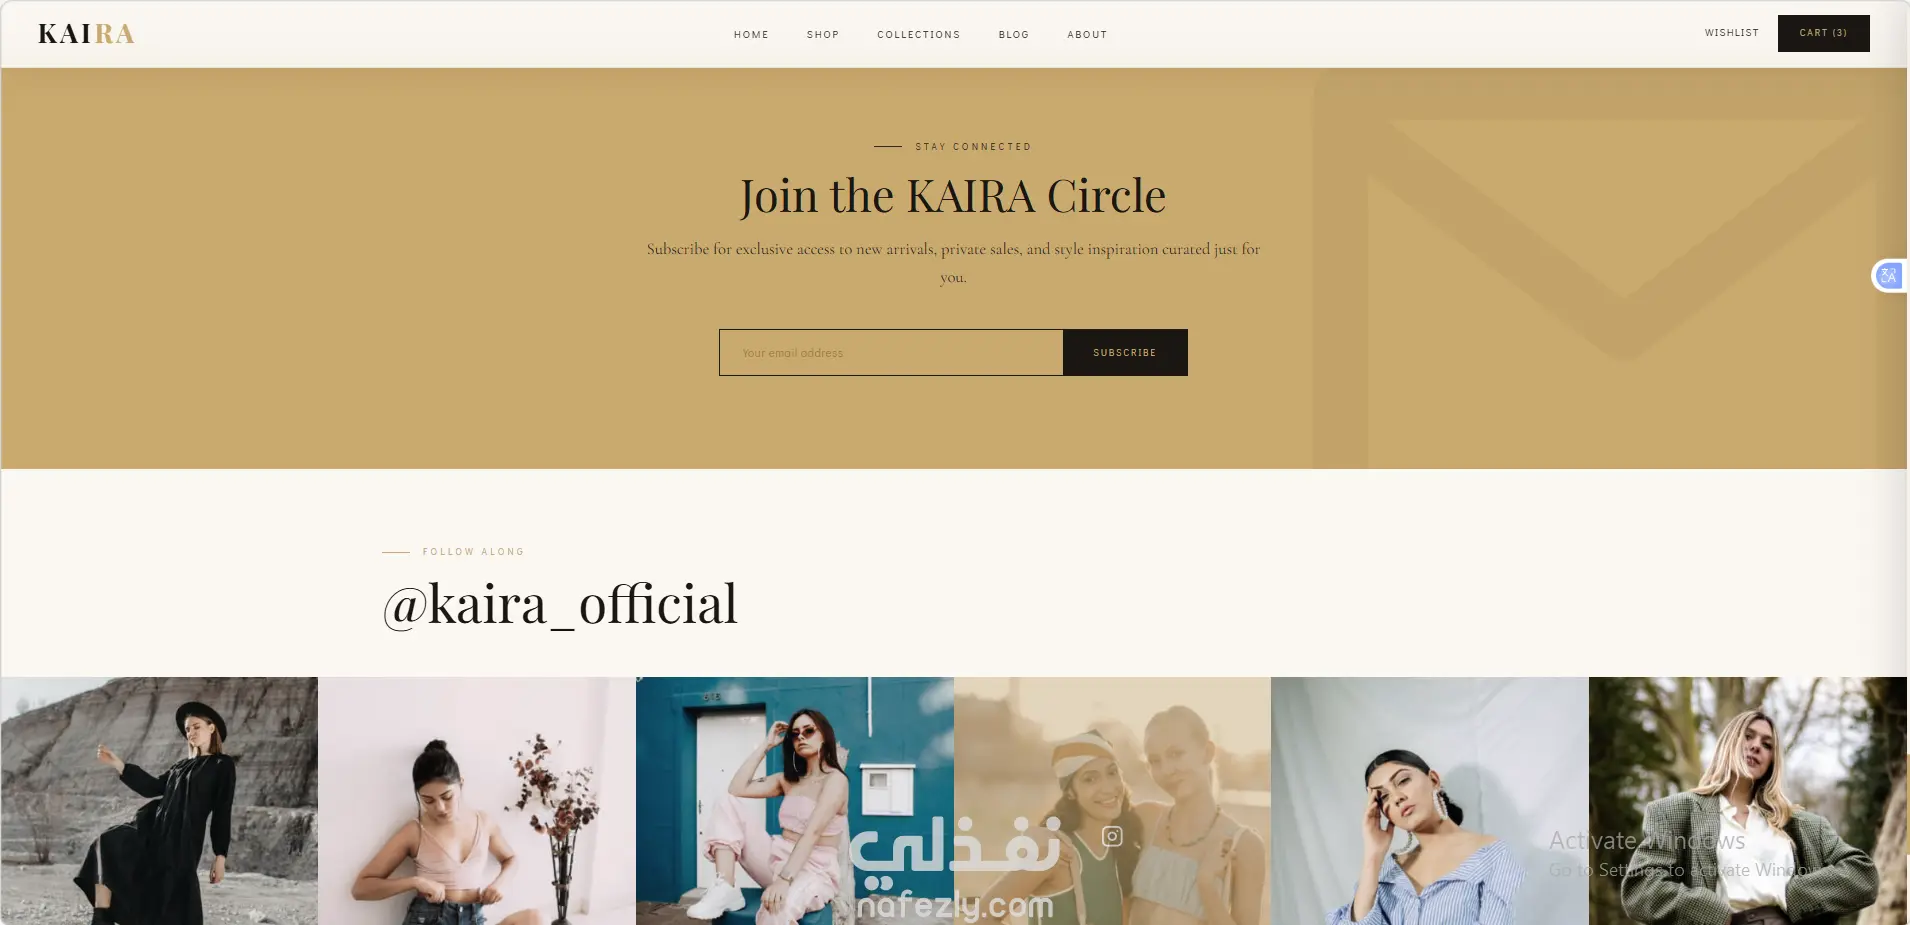Open photo of woman by blue door
The height and width of the screenshot is (925, 1910).
pos(795,801)
